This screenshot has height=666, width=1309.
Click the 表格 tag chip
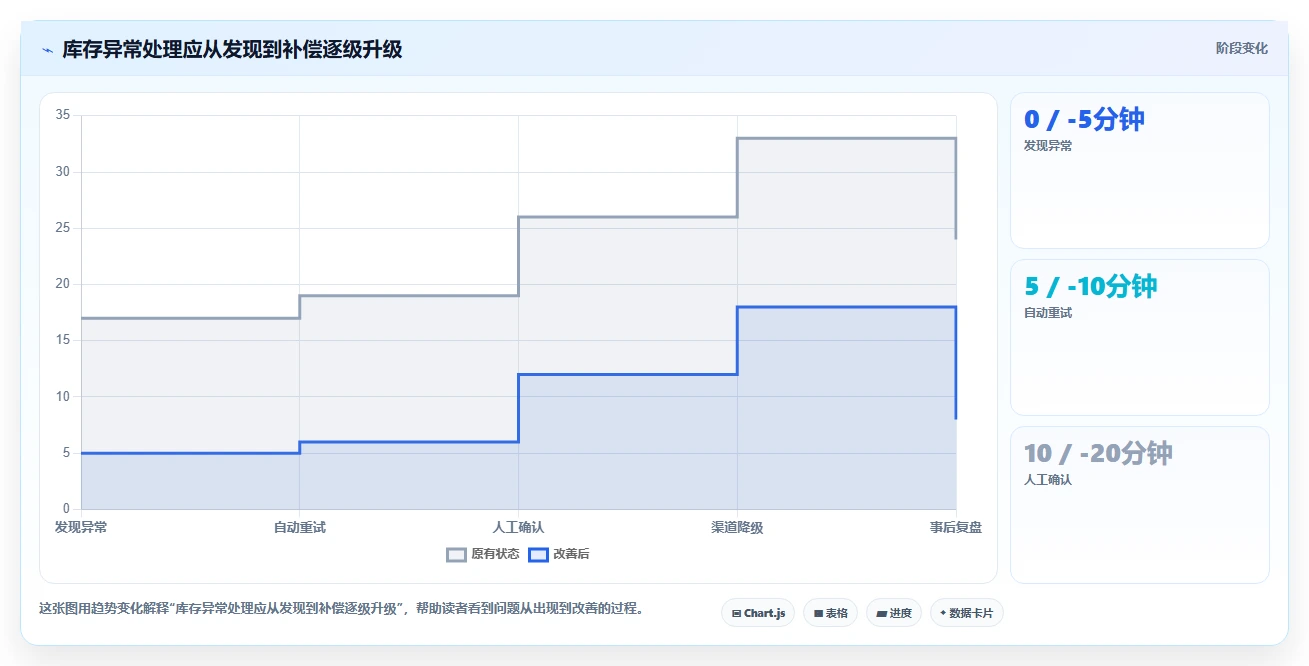coord(830,613)
